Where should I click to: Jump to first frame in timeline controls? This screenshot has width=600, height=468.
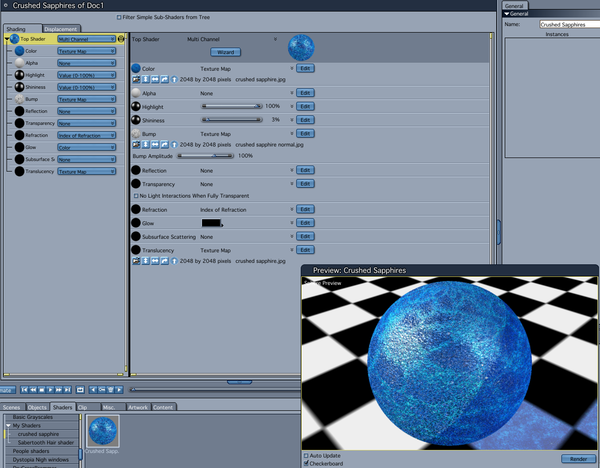(x=24, y=390)
